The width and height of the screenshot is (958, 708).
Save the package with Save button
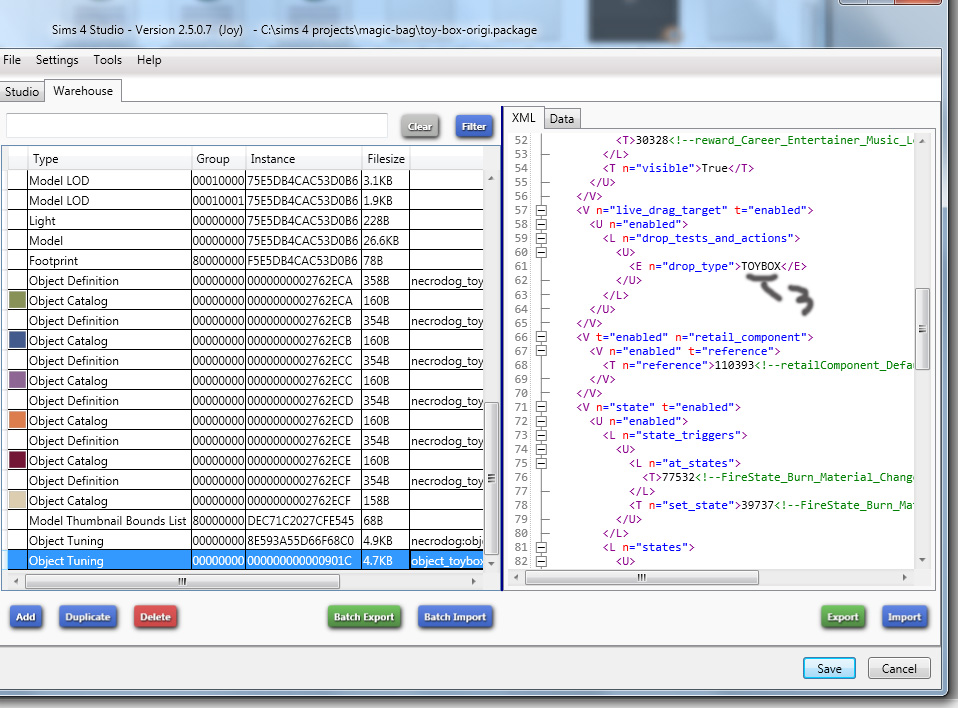(829, 668)
